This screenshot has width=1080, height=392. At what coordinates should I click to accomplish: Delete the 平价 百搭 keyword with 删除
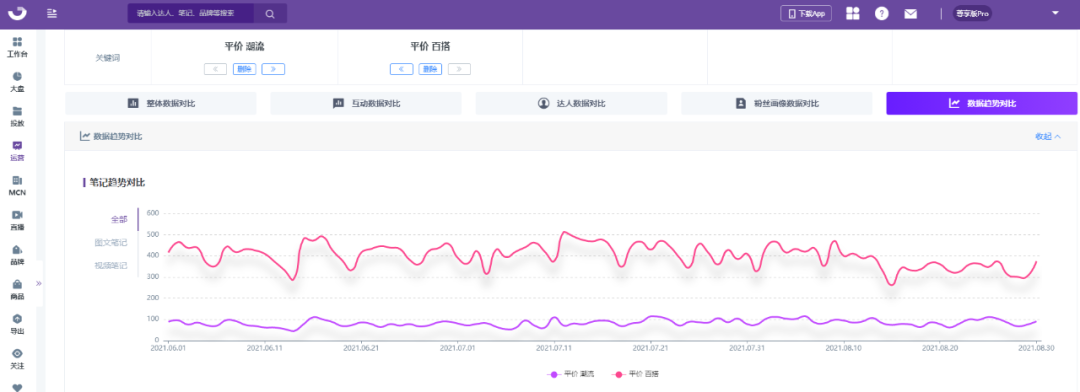(x=430, y=69)
